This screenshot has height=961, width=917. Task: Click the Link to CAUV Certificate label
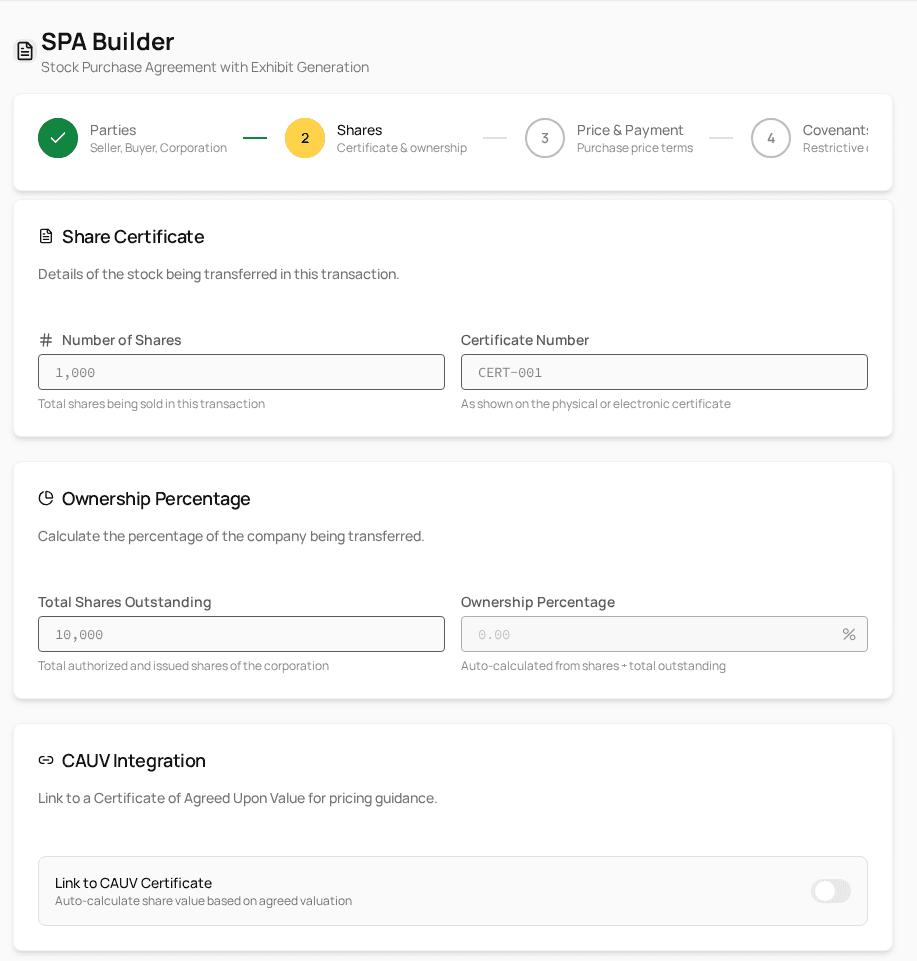pyautogui.click(x=133, y=883)
